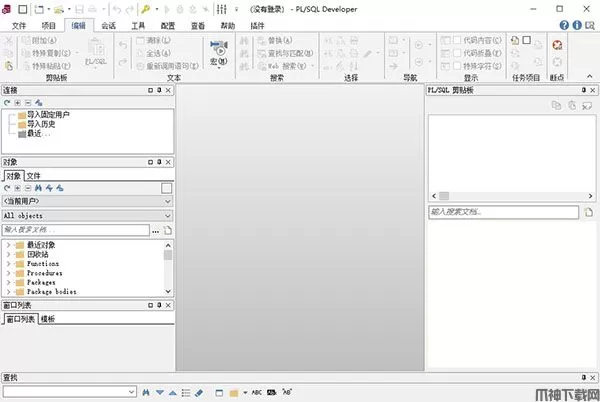
Task: Open the 工具 menu tab
Action: (139, 24)
